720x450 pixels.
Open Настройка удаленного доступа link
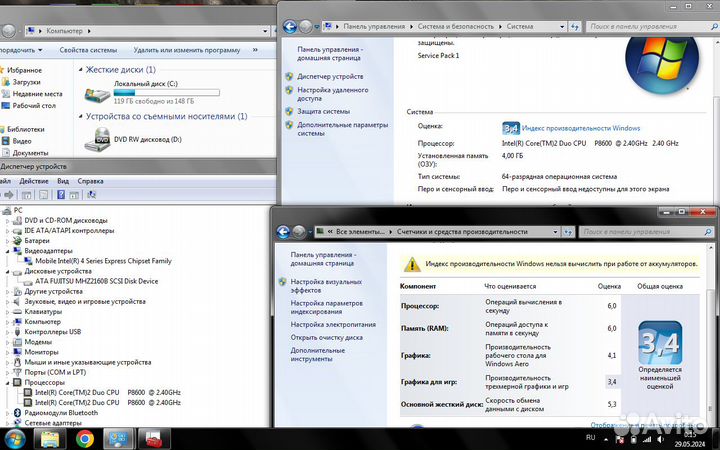(333, 94)
